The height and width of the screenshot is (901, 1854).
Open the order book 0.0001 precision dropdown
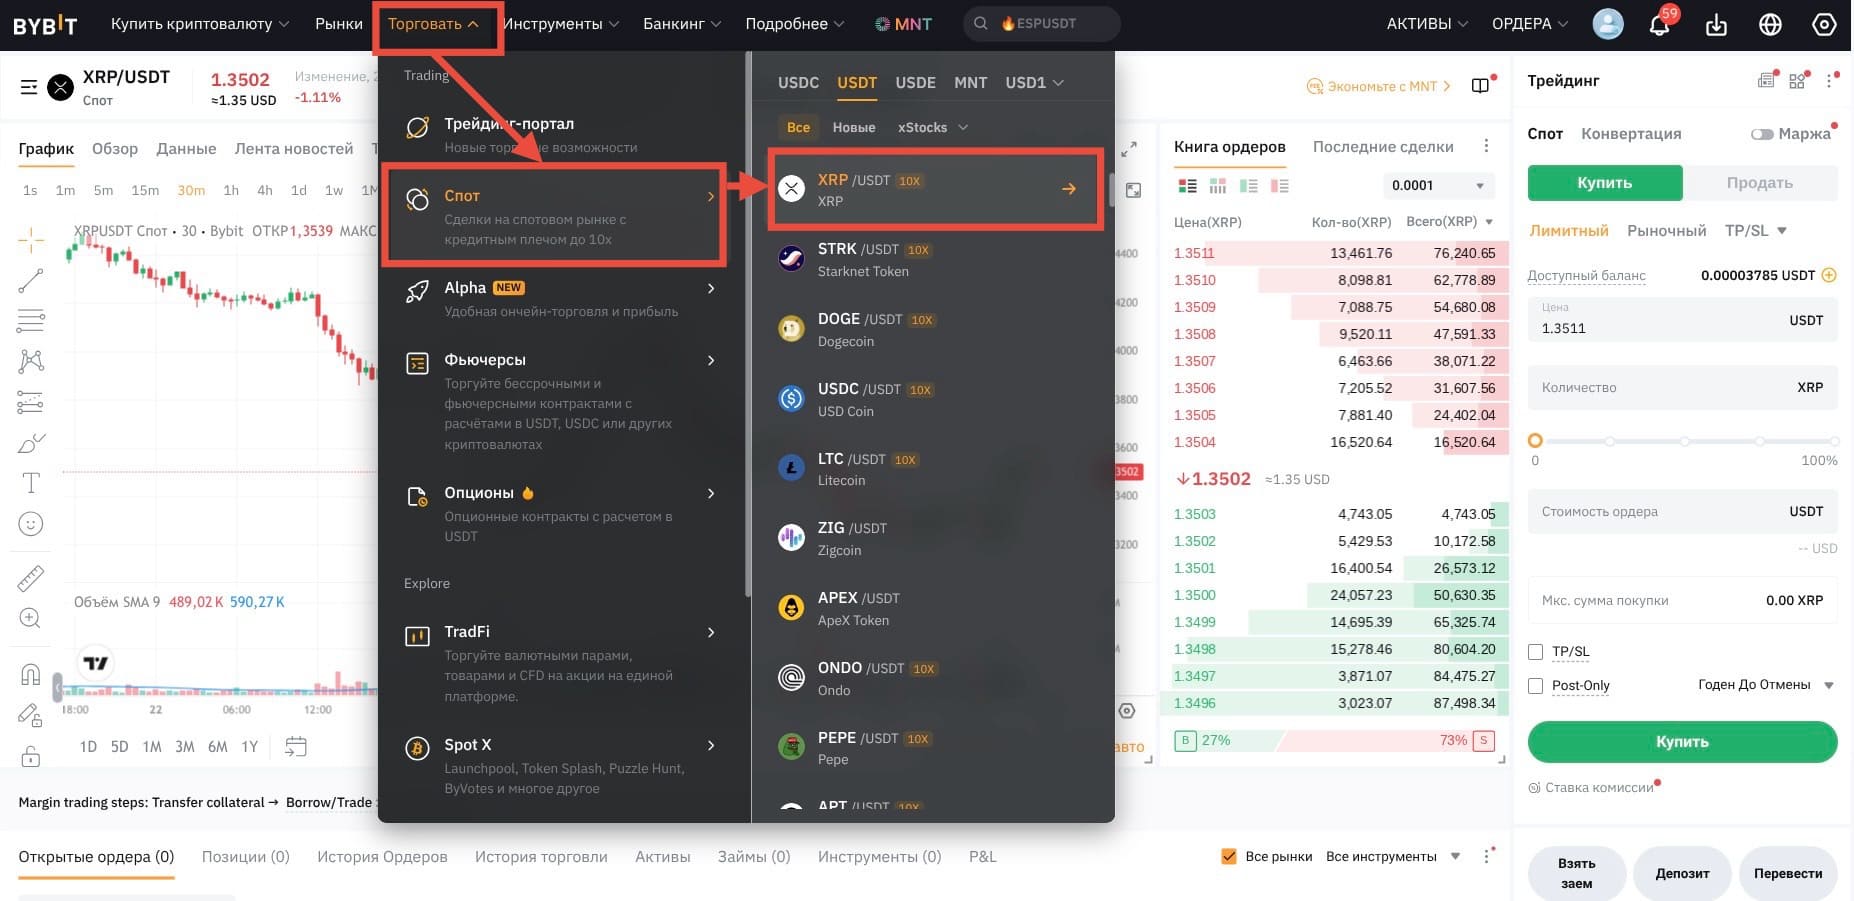pyautogui.click(x=1438, y=185)
